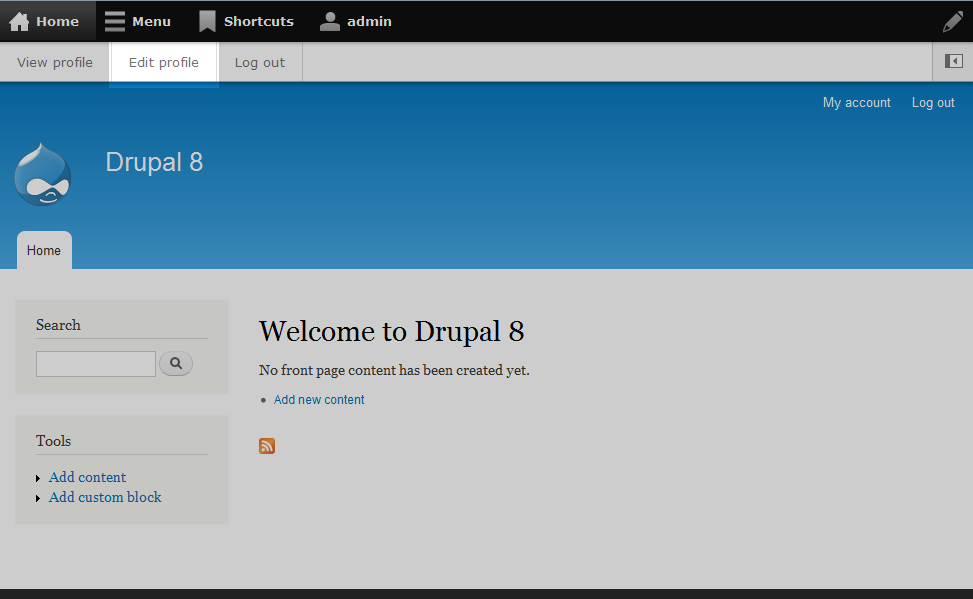Image resolution: width=973 pixels, height=599 pixels.
Task: Click the 'No front page content' text
Action: 394,370
